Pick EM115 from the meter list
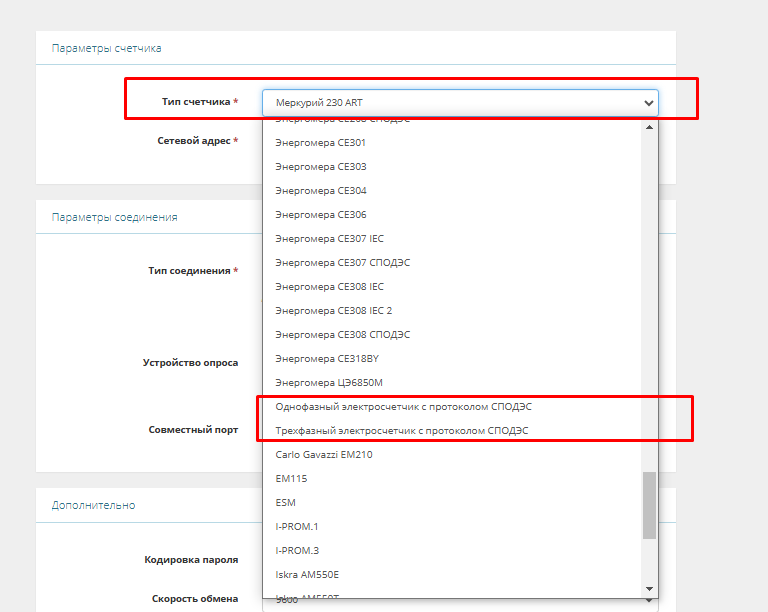Screen dimensions: 768x612 [452, 479]
